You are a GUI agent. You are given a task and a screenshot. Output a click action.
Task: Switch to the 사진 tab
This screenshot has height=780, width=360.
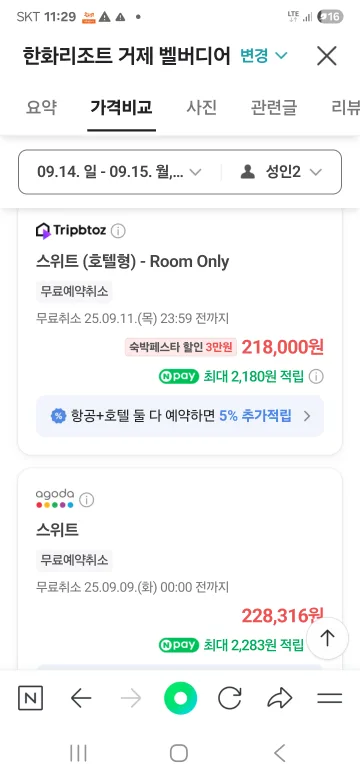201,107
